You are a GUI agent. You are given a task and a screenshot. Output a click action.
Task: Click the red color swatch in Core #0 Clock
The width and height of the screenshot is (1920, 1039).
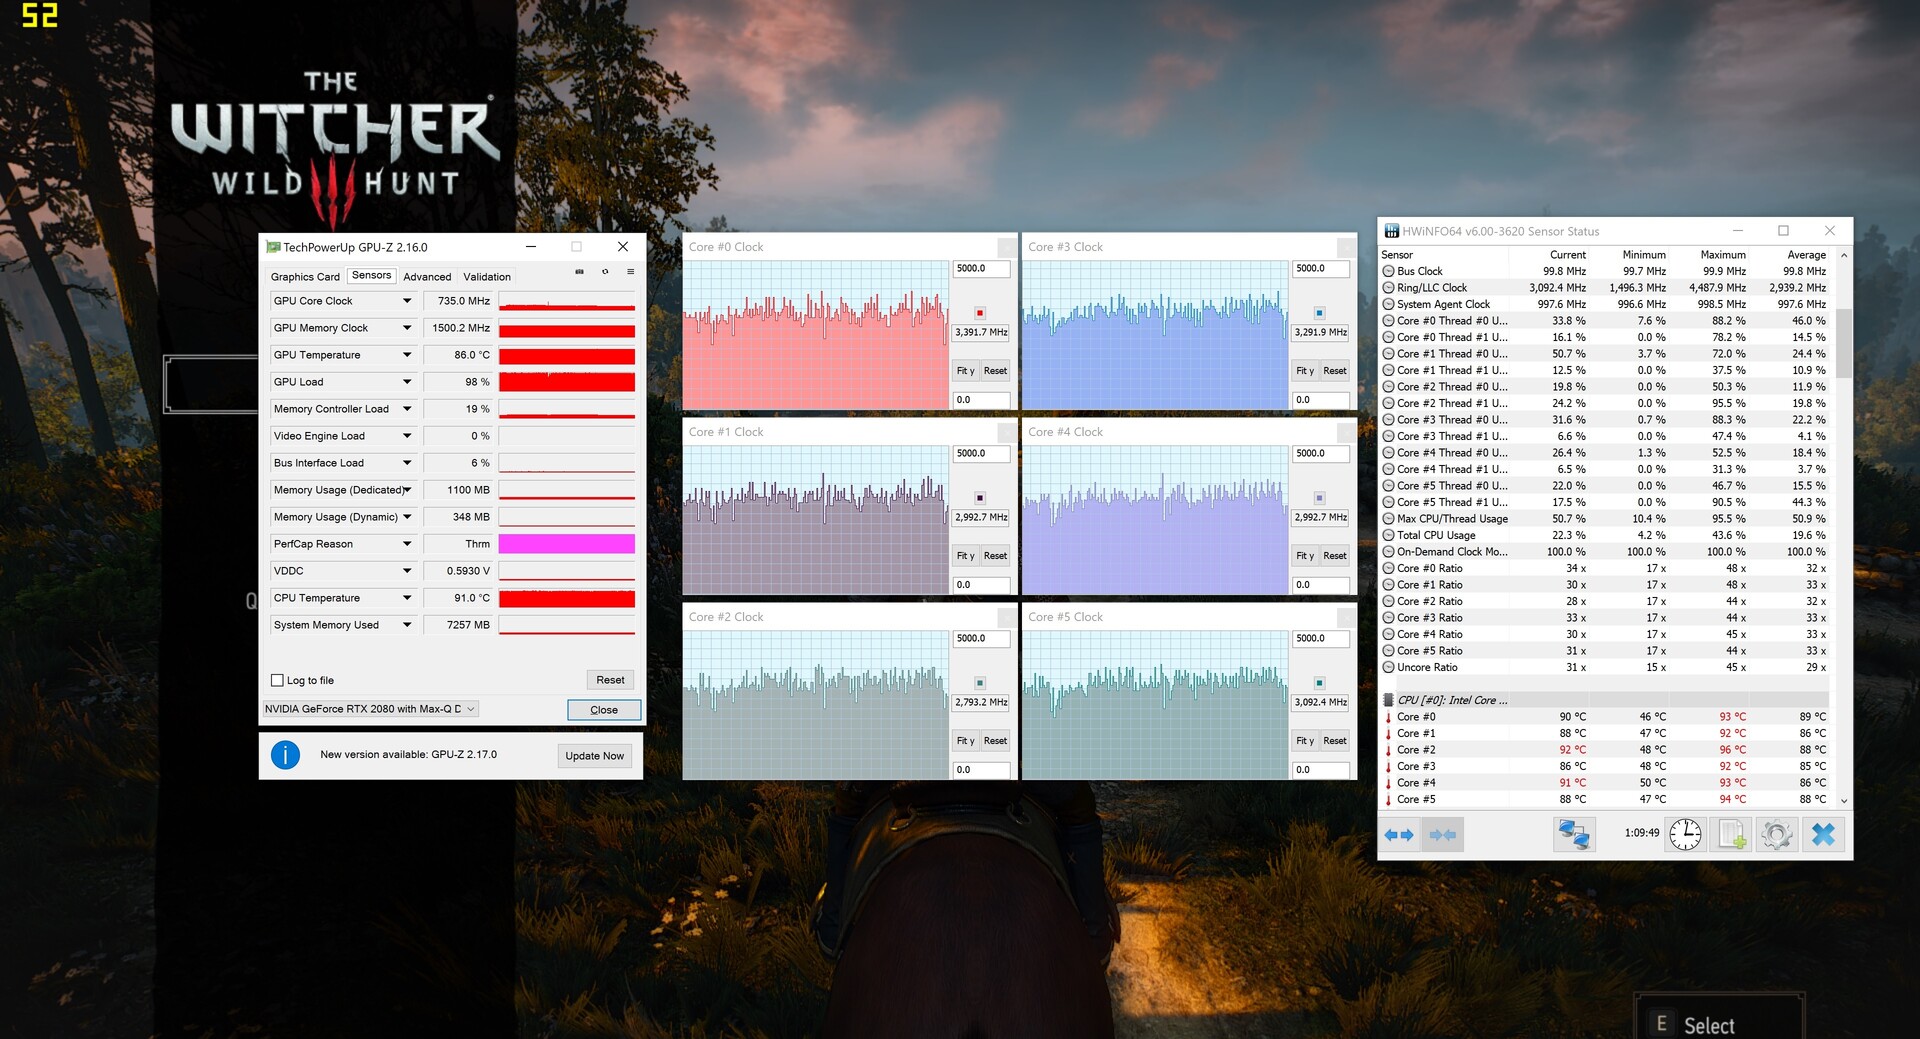[980, 313]
